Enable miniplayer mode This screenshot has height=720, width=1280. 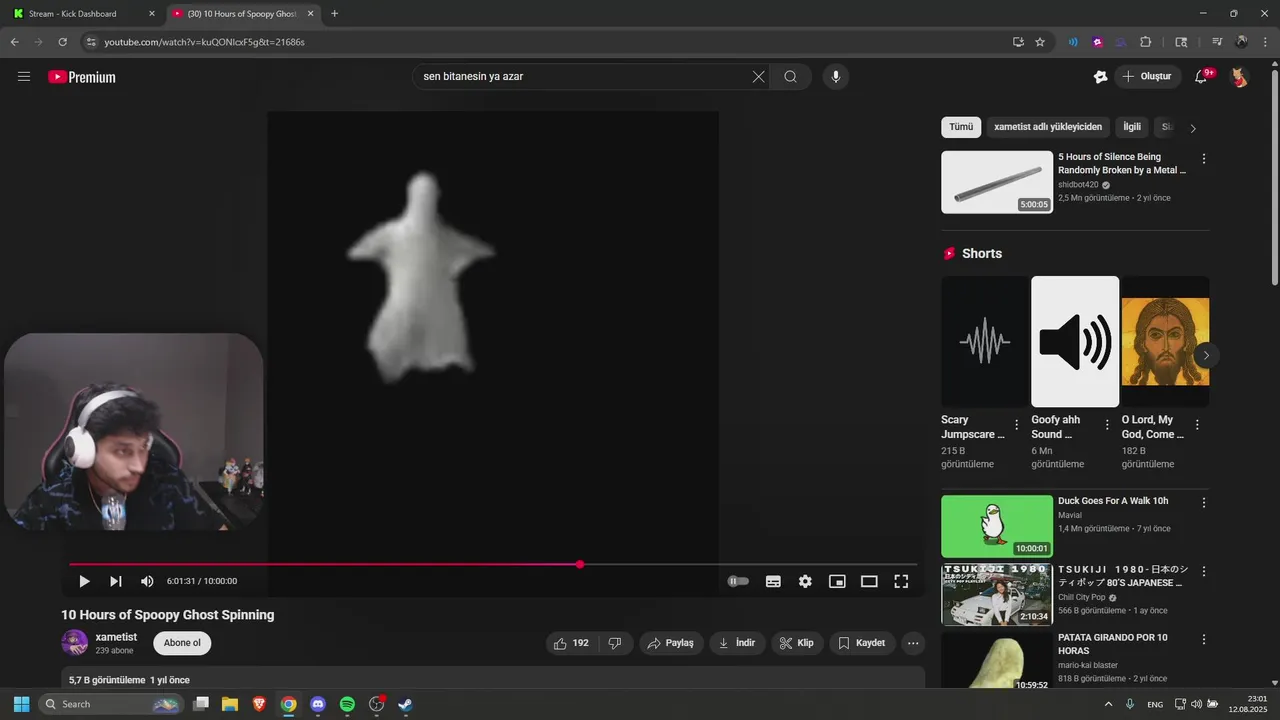click(837, 581)
